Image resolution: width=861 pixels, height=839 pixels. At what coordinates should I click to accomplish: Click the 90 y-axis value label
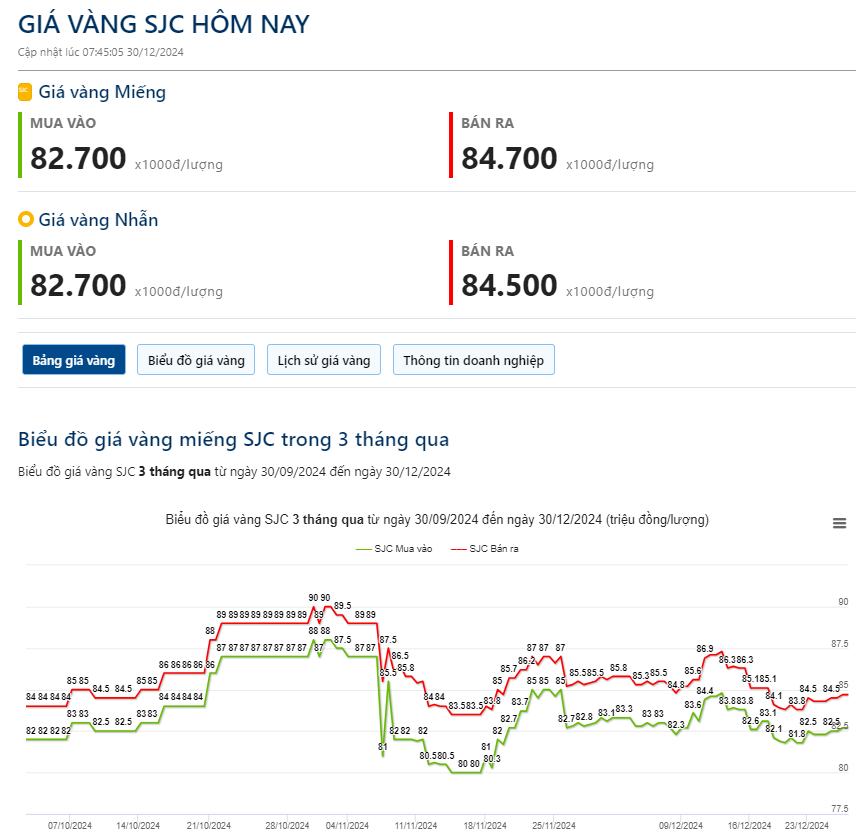click(x=843, y=602)
